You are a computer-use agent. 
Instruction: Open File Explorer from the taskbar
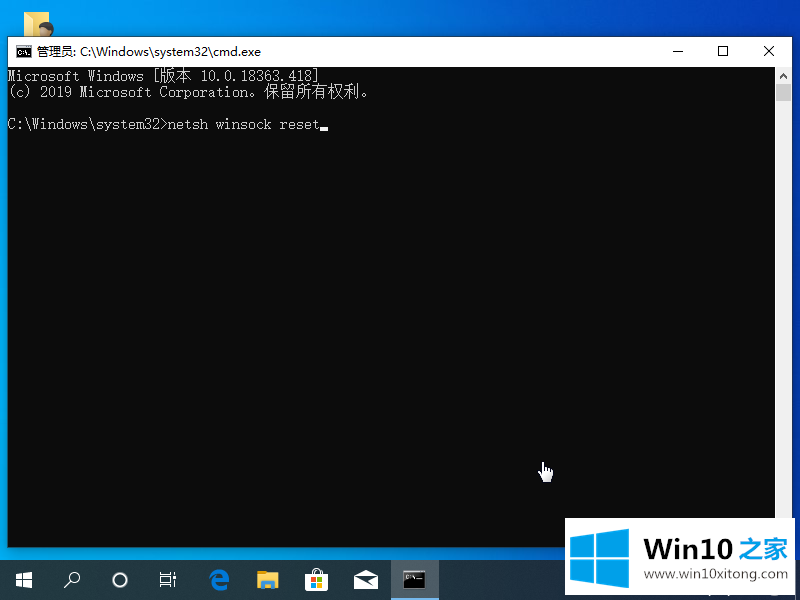tap(267, 579)
